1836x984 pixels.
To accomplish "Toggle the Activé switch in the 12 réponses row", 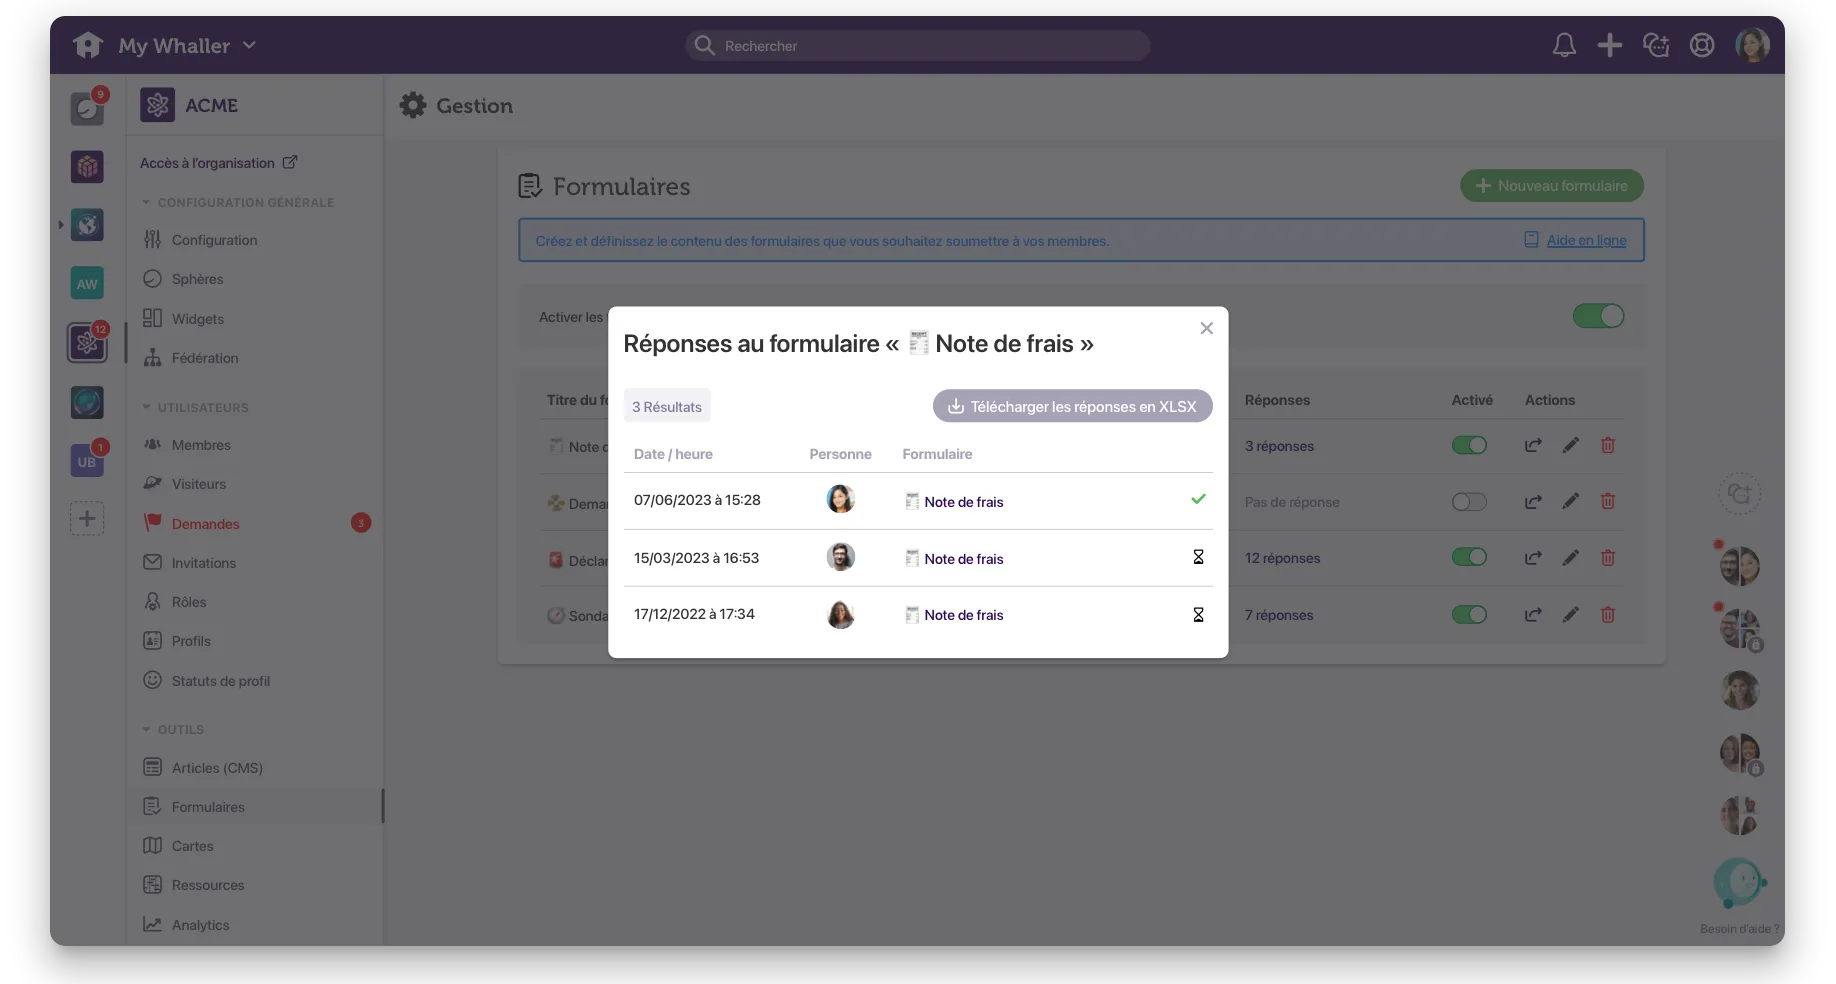I will click(x=1469, y=557).
